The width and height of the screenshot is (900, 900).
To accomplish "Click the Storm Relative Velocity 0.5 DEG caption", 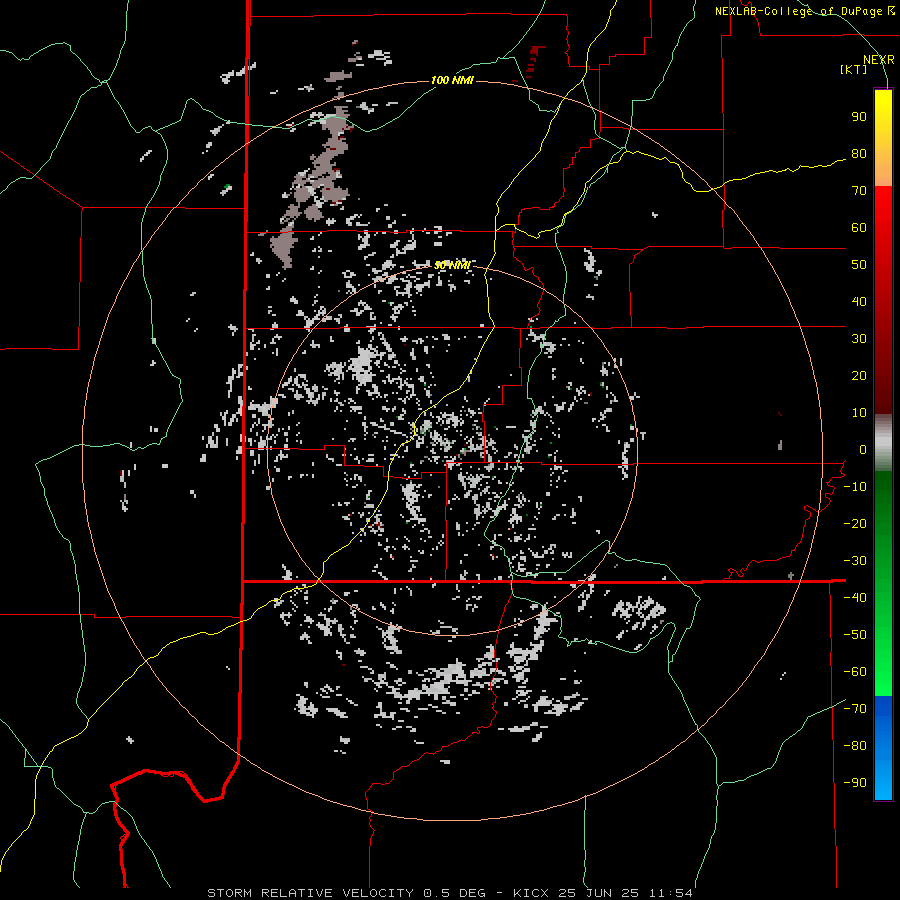I will [346, 893].
